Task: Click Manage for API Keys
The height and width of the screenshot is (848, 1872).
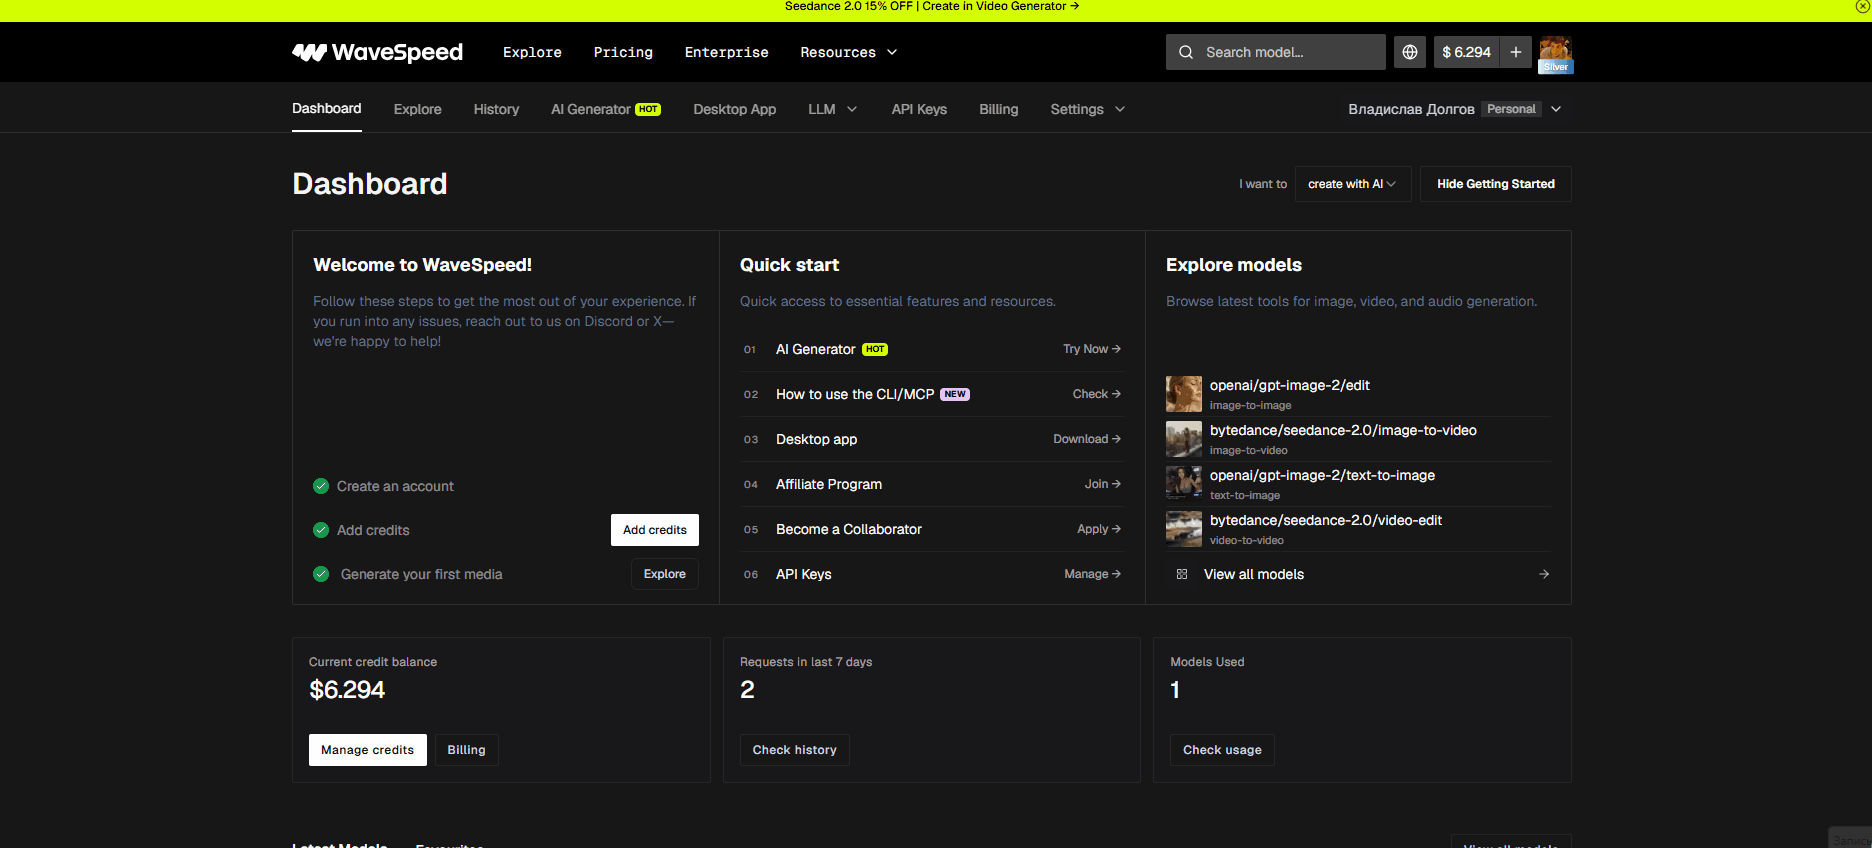Action: tap(1093, 574)
